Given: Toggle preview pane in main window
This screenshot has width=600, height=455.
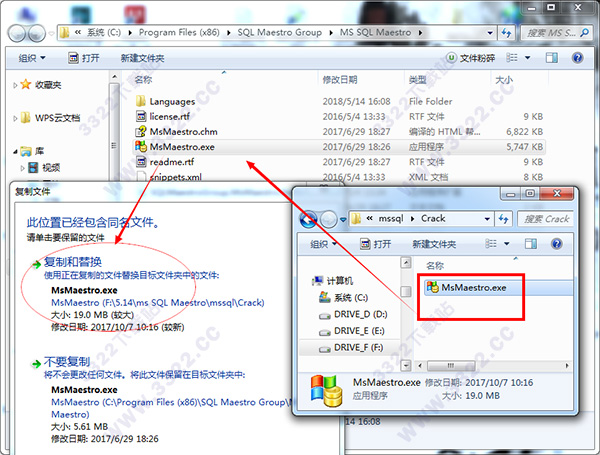Looking at the screenshot, I should point(551,58).
